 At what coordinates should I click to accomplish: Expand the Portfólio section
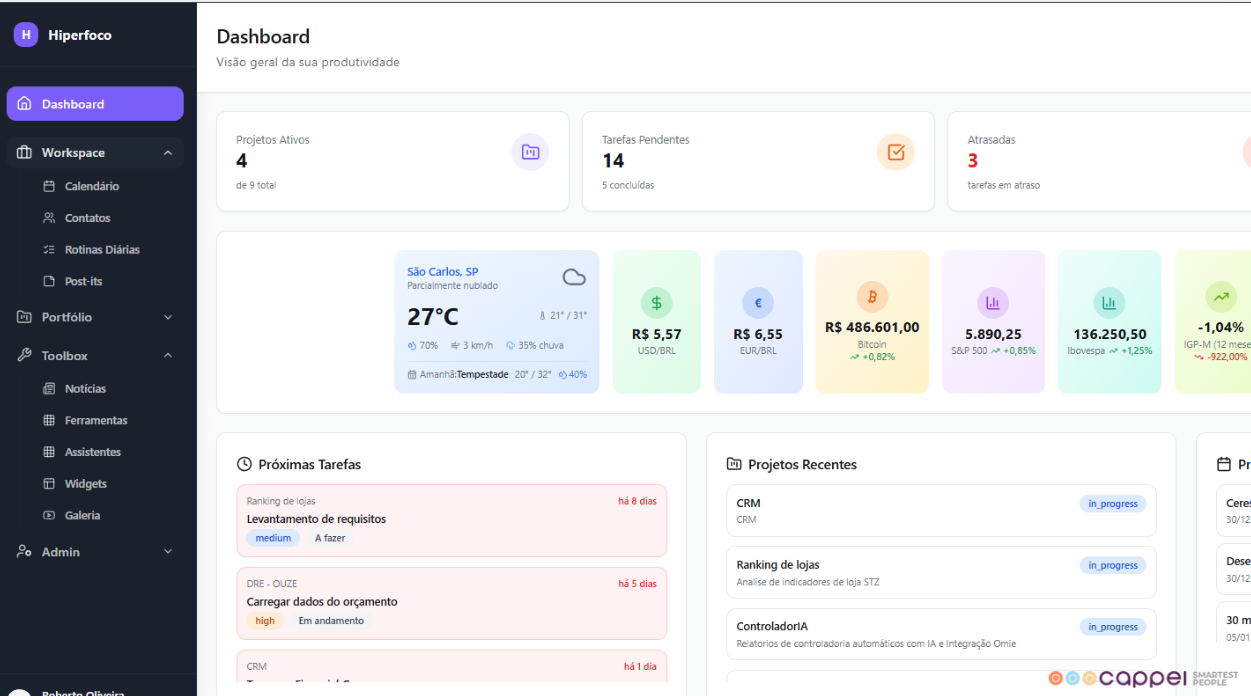click(x=167, y=317)
